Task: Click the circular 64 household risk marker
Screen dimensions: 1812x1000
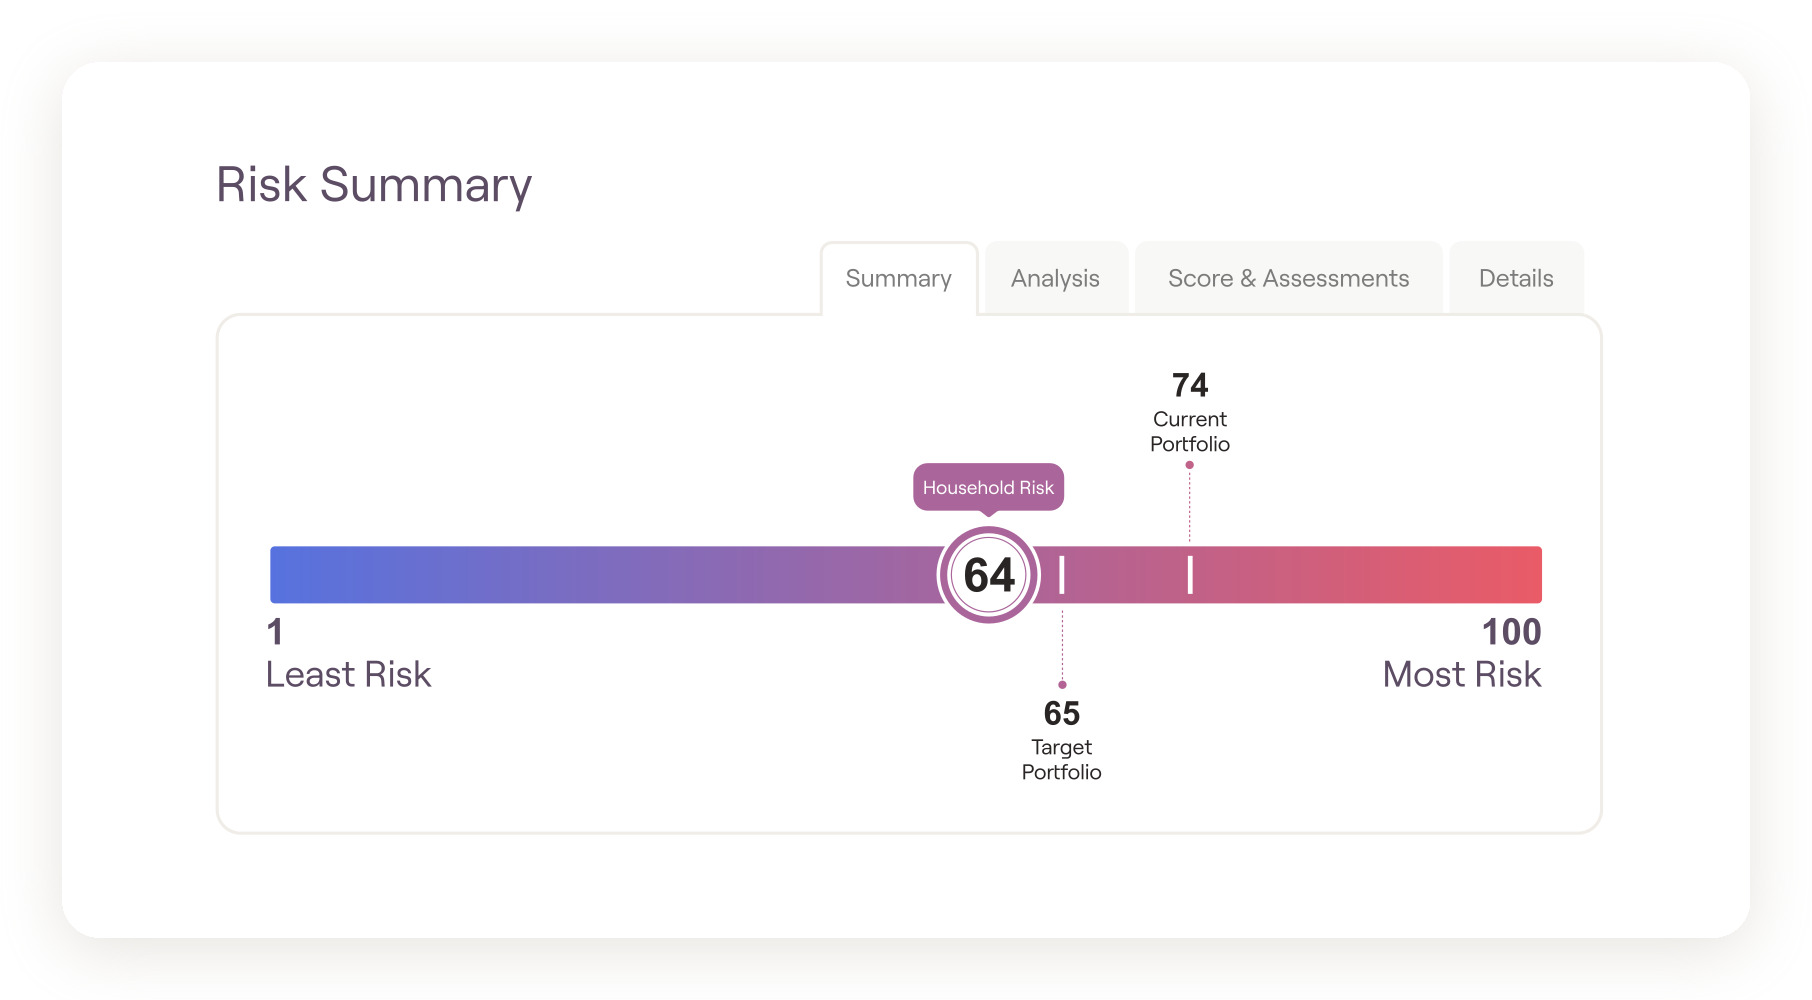Action: click(x=988, y=575)
